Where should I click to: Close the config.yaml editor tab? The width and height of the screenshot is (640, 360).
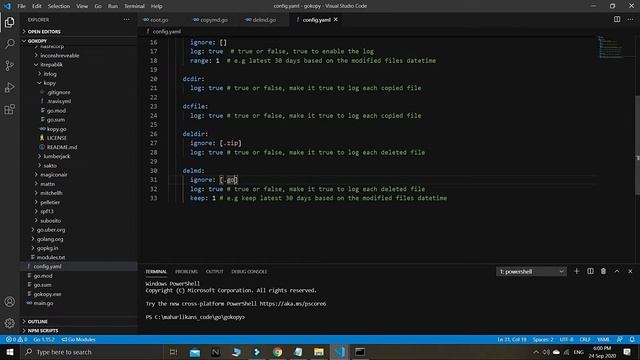pos(336,20)
